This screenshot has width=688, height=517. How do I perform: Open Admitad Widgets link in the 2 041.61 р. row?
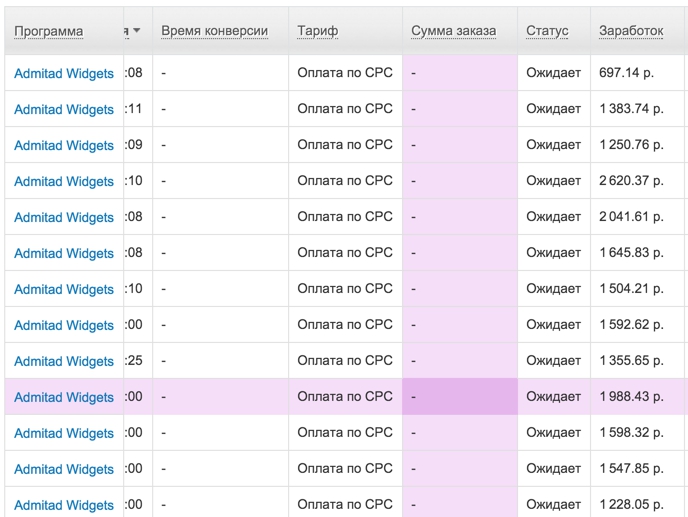(64, 217)
